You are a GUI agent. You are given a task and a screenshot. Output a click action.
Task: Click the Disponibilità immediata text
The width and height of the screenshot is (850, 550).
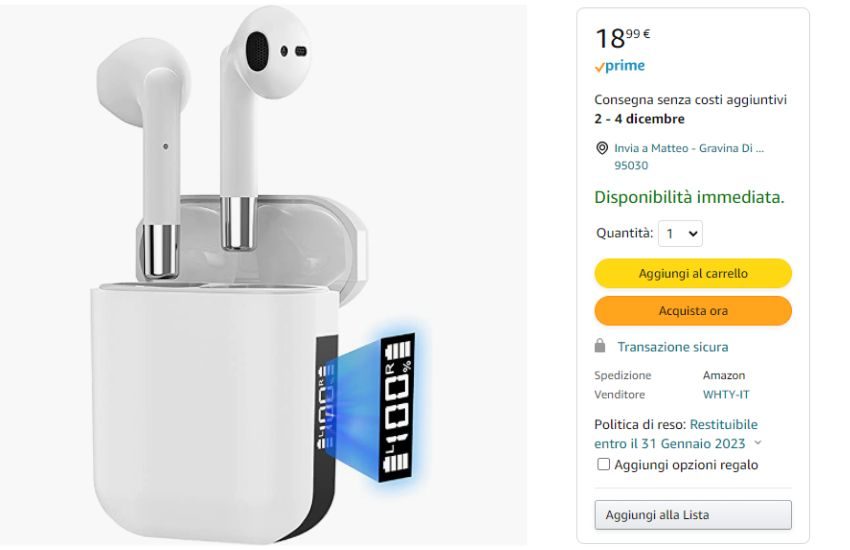[689, 197]
